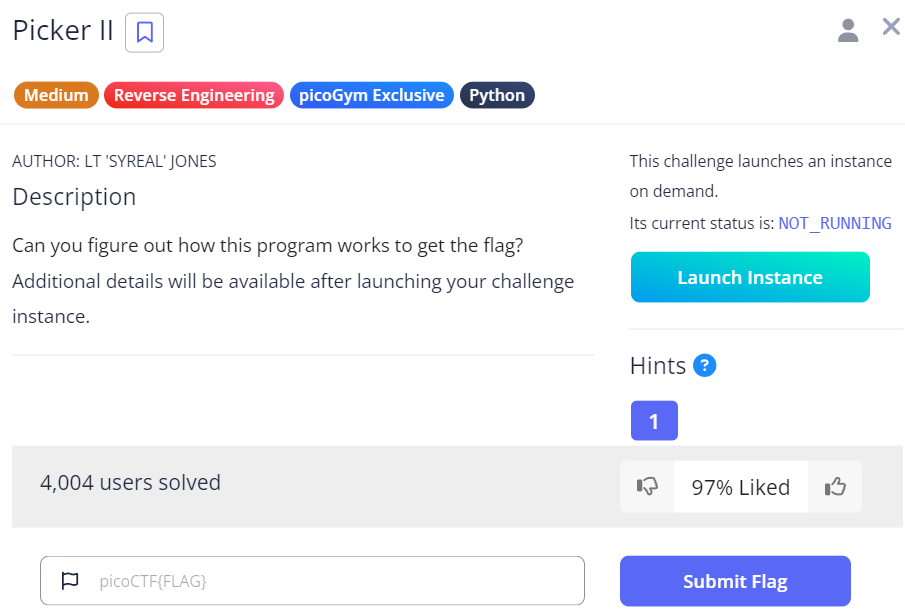
Task: Click the 97% Liked rating label
Action: click(741, 487)
